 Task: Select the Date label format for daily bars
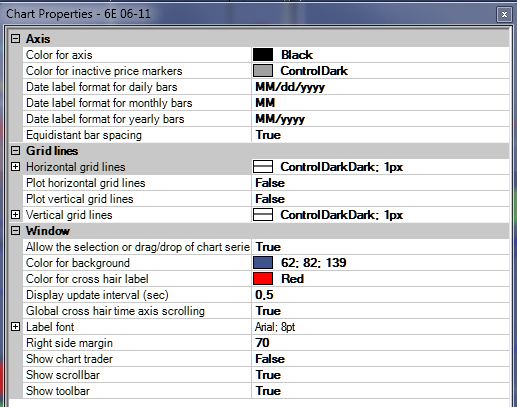pyautogui.click(x=102, y=87)
